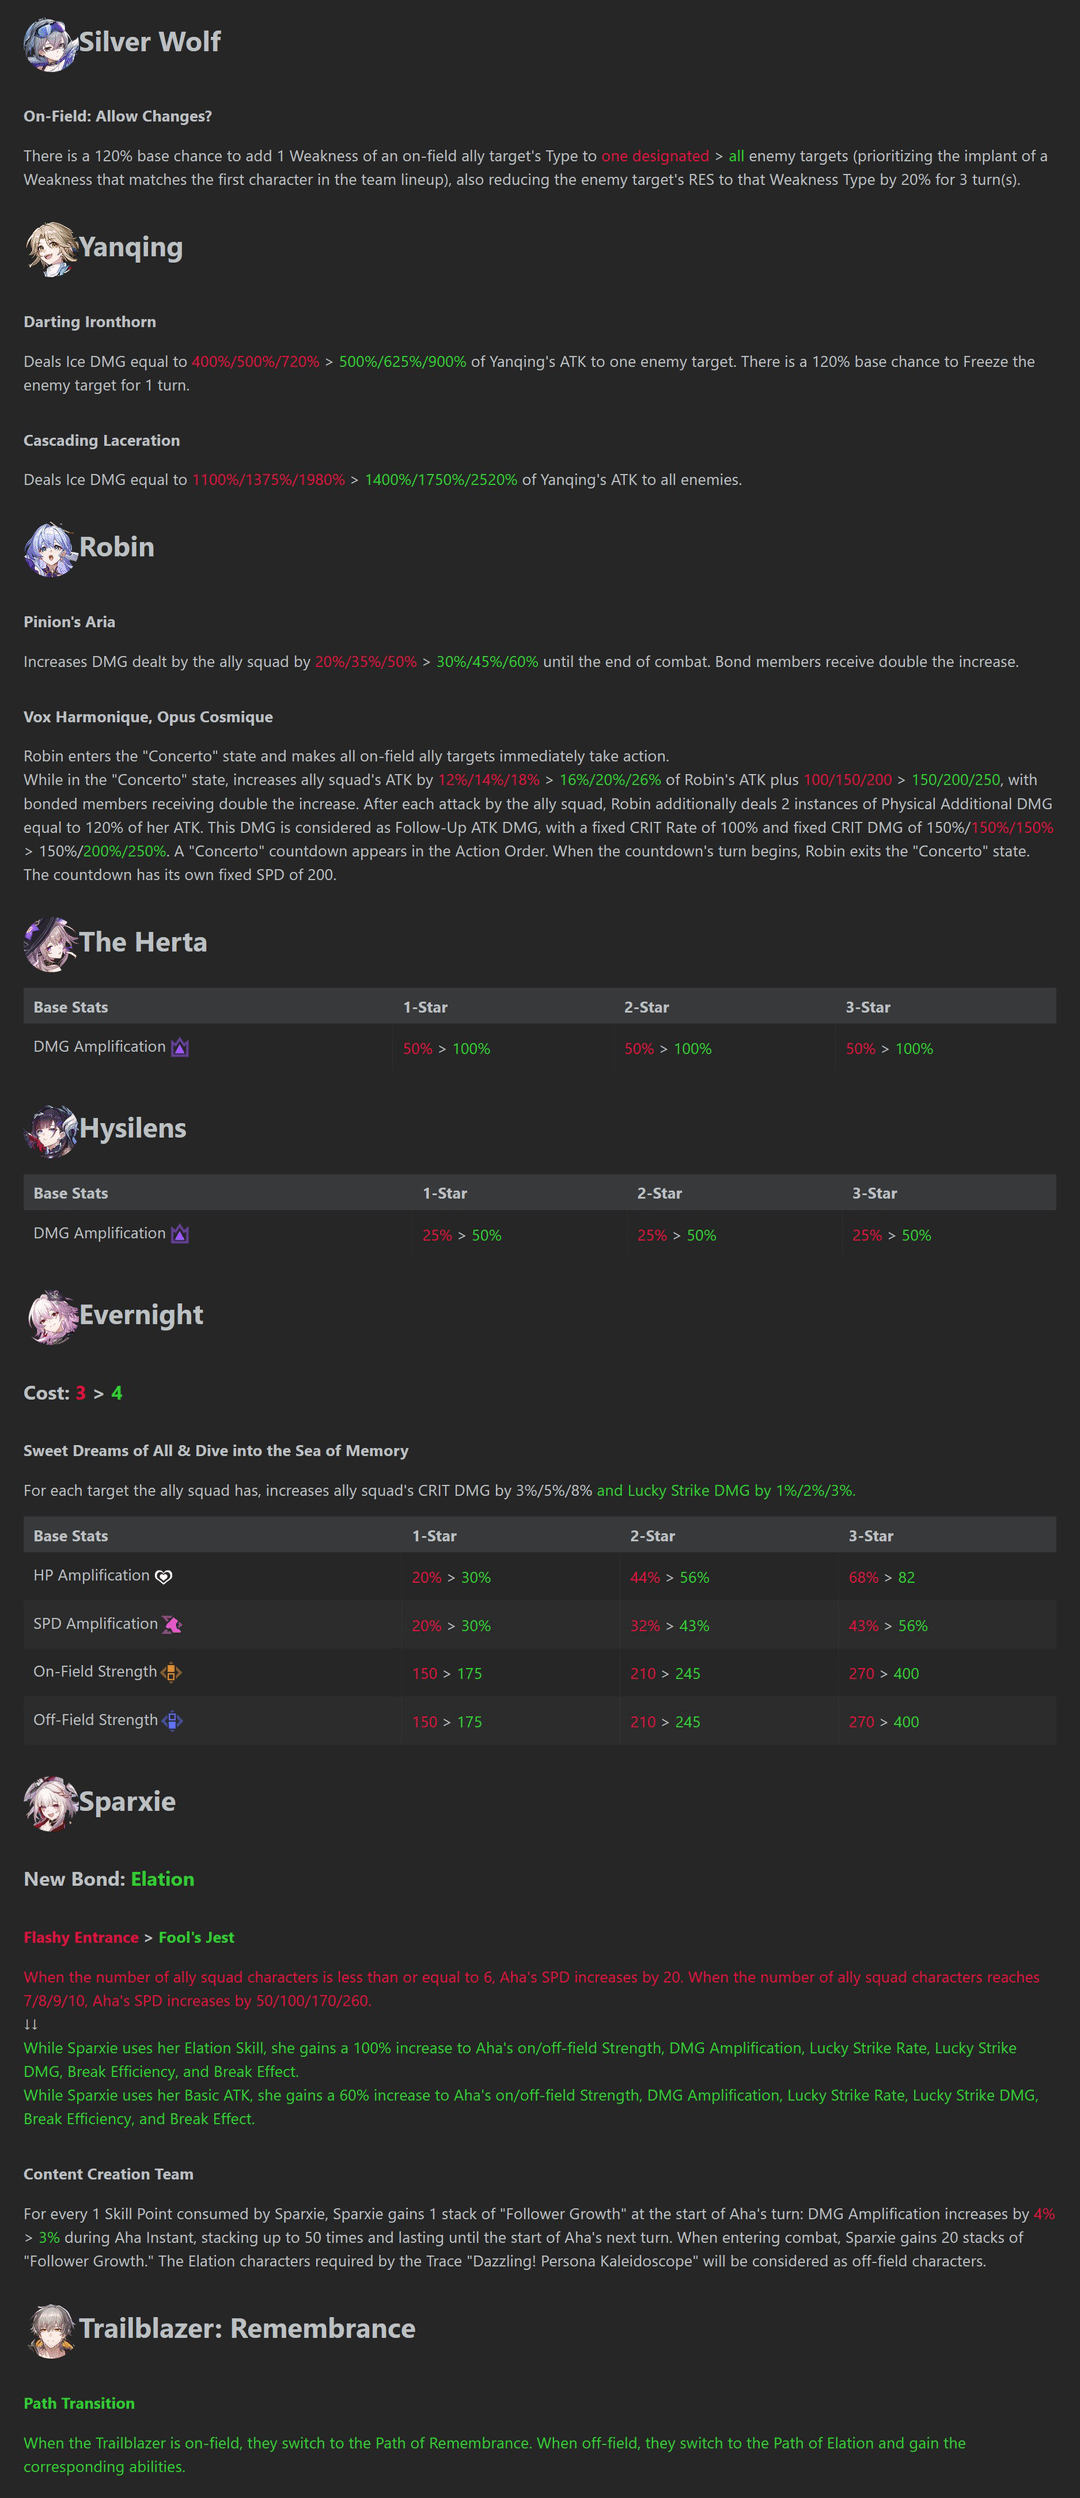Click the On-Field Strength icon

pos(171,1672)
